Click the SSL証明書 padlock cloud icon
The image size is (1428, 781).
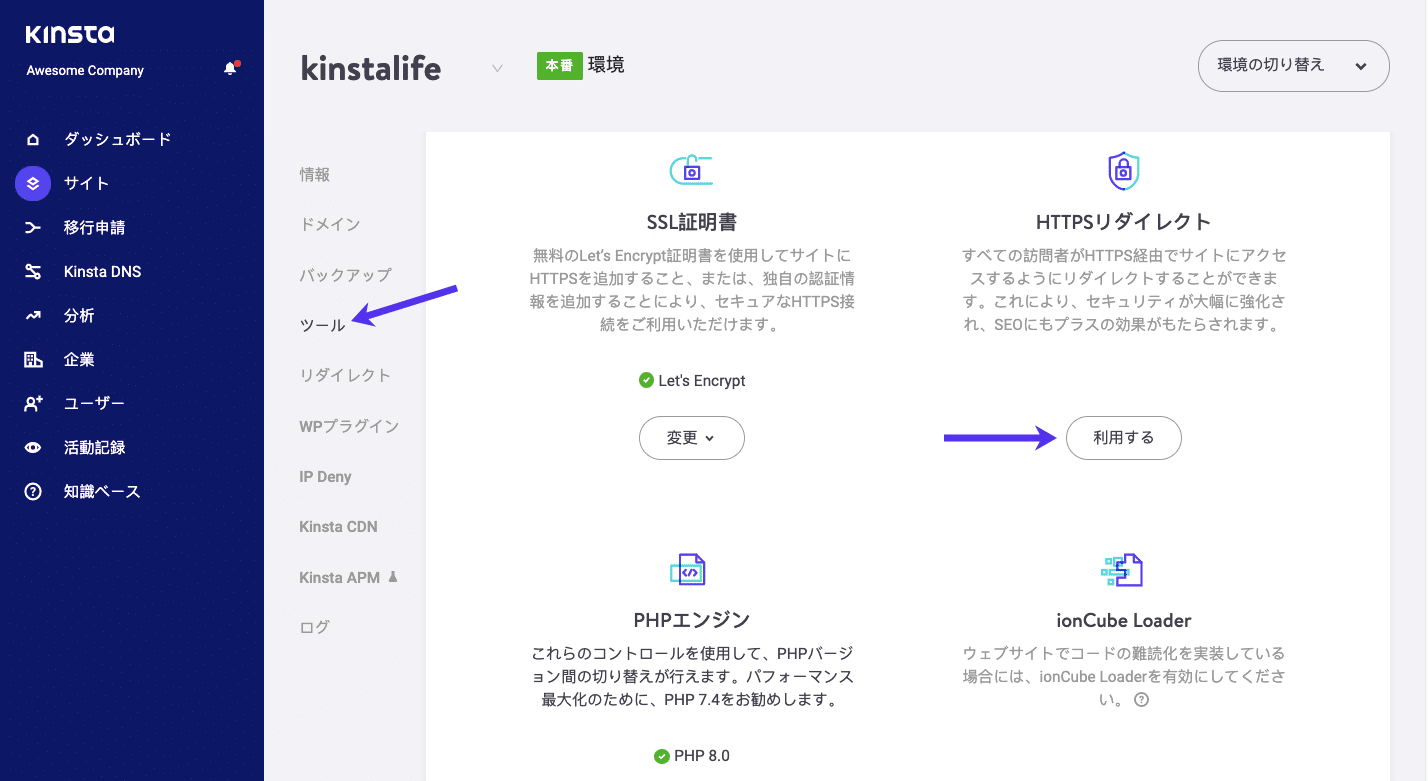tap(691, 169)
